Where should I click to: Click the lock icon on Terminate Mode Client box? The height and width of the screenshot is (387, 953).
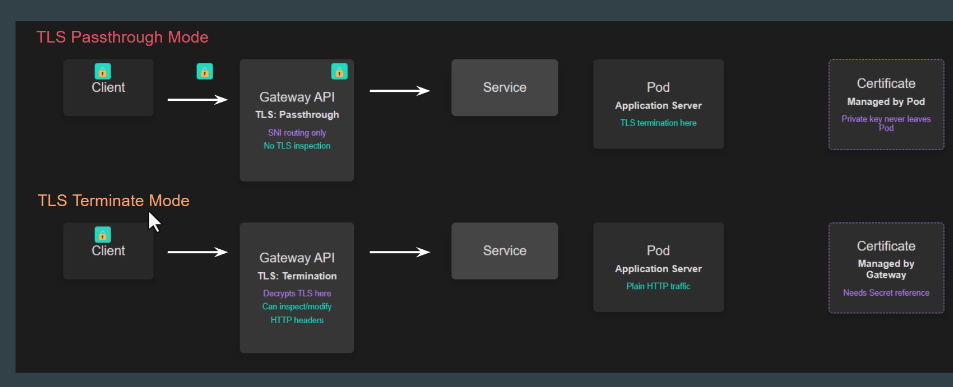pyautogui.click(x=103, y=235)
